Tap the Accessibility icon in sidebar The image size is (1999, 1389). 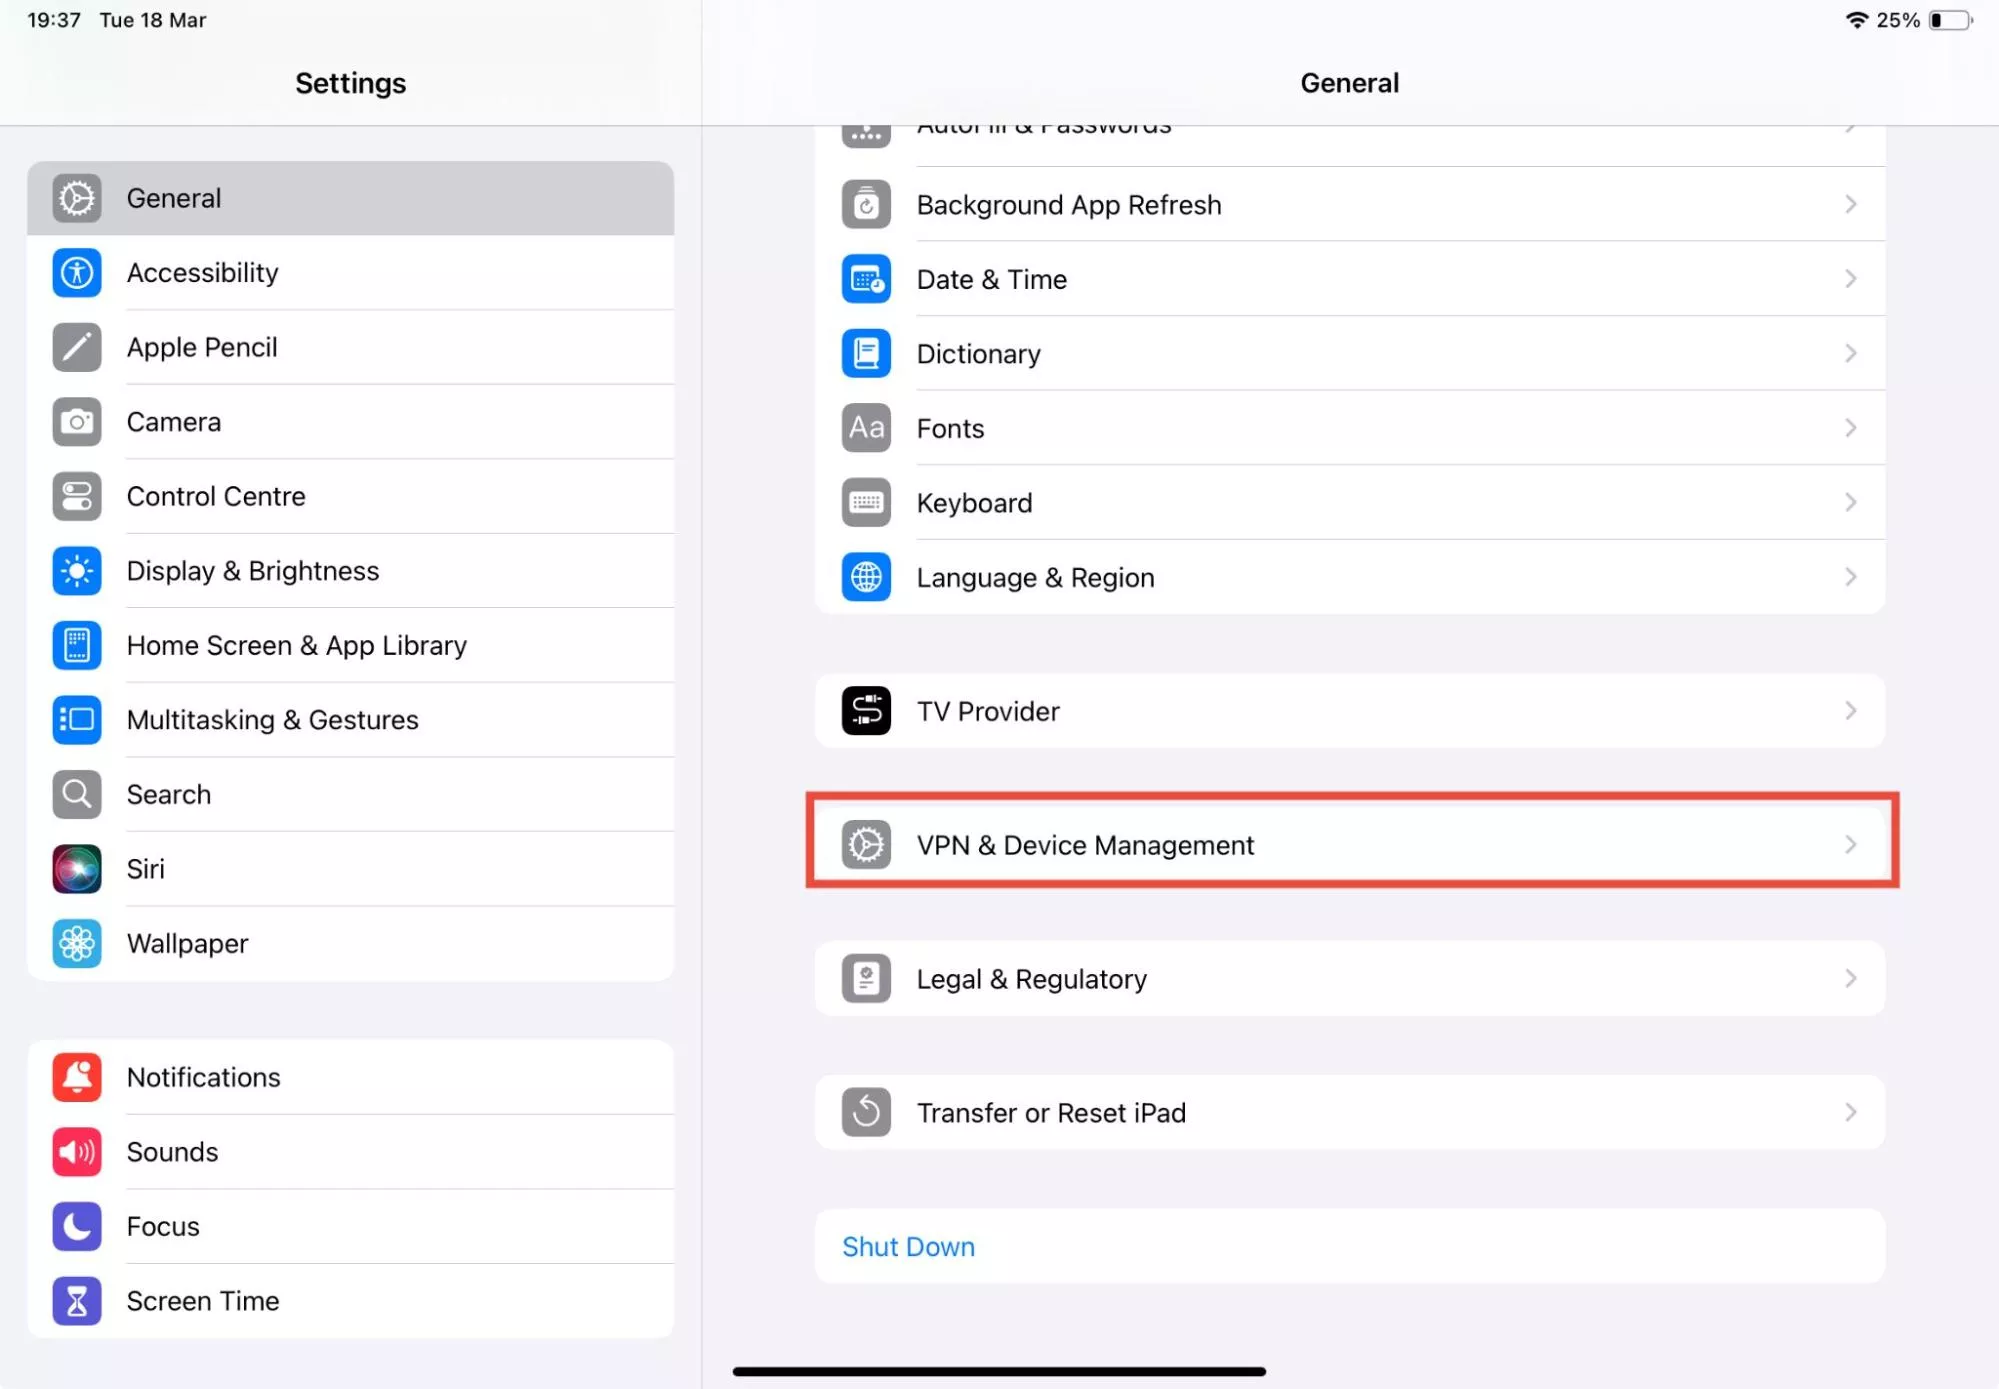pos(77,273)
